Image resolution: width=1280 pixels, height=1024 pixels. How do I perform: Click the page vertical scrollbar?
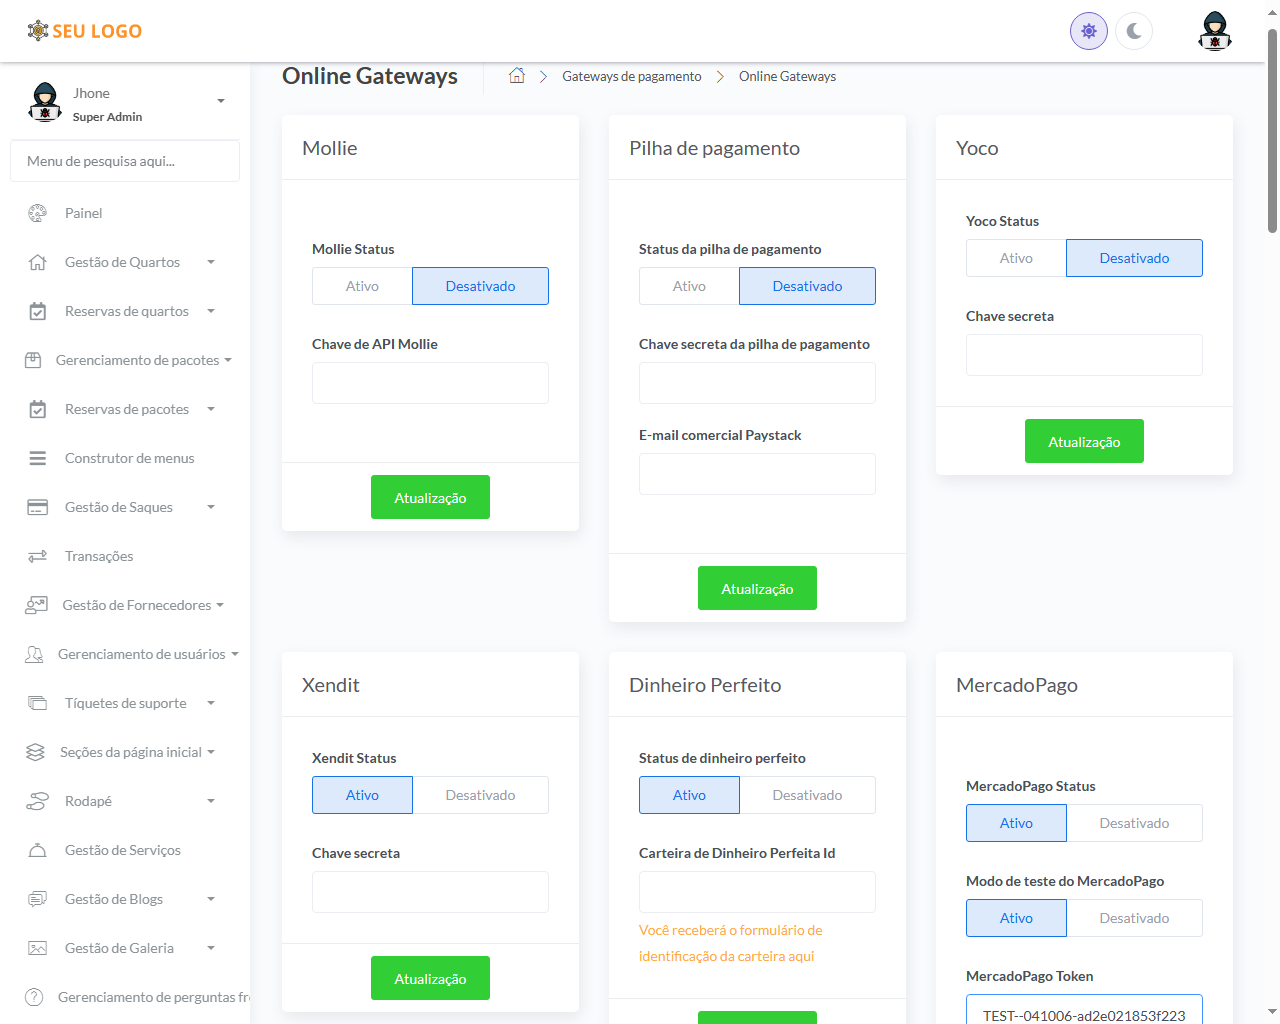click(1272, 130)
